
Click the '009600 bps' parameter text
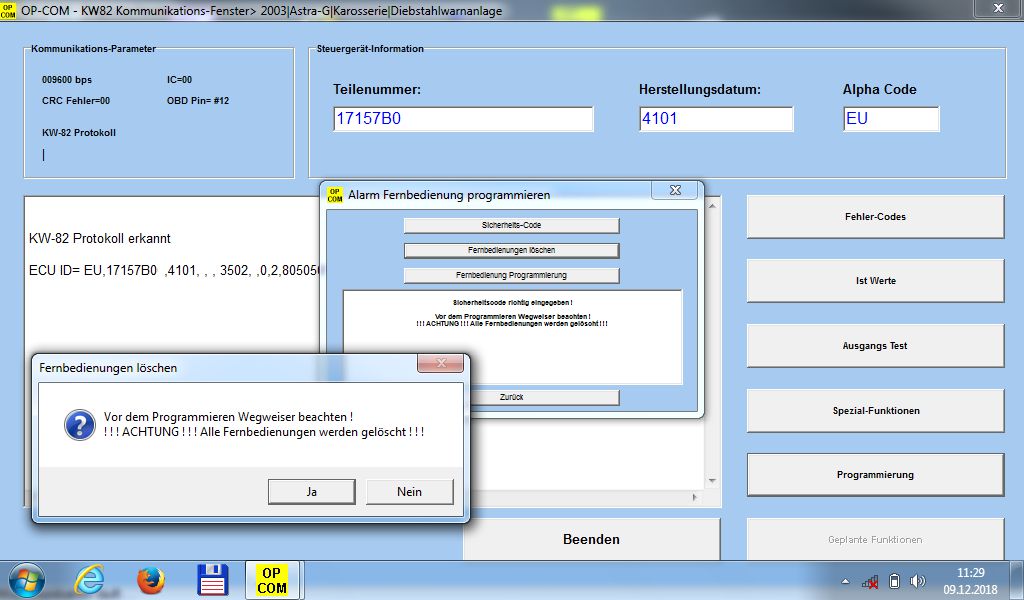[67, 80]
